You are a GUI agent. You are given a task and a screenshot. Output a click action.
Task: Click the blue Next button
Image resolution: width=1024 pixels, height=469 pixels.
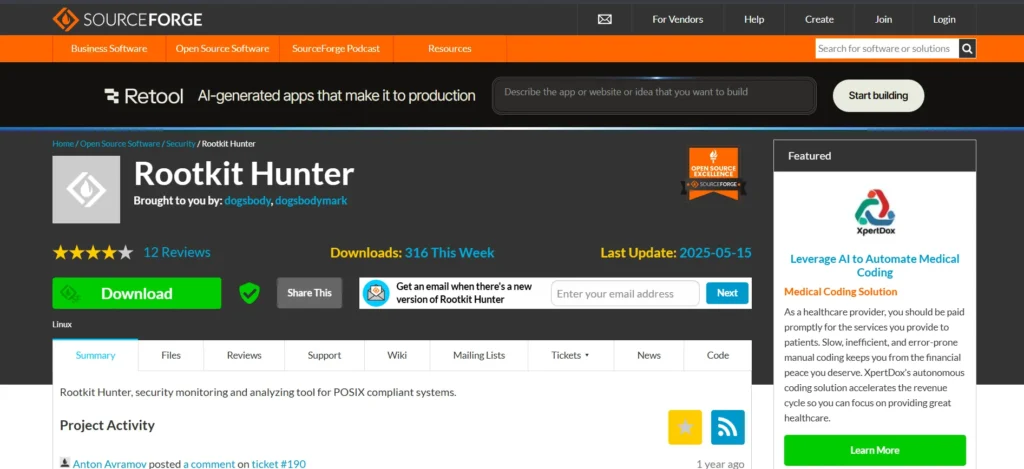click(727, 293)
